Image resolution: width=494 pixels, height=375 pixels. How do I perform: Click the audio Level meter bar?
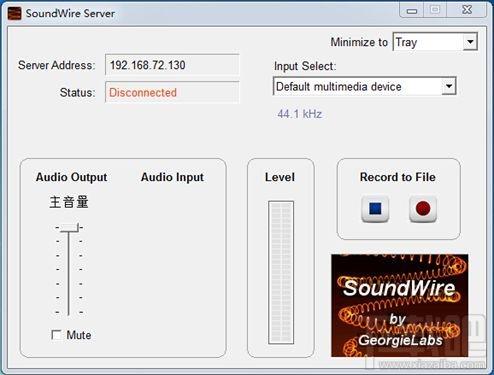[281, 272]
